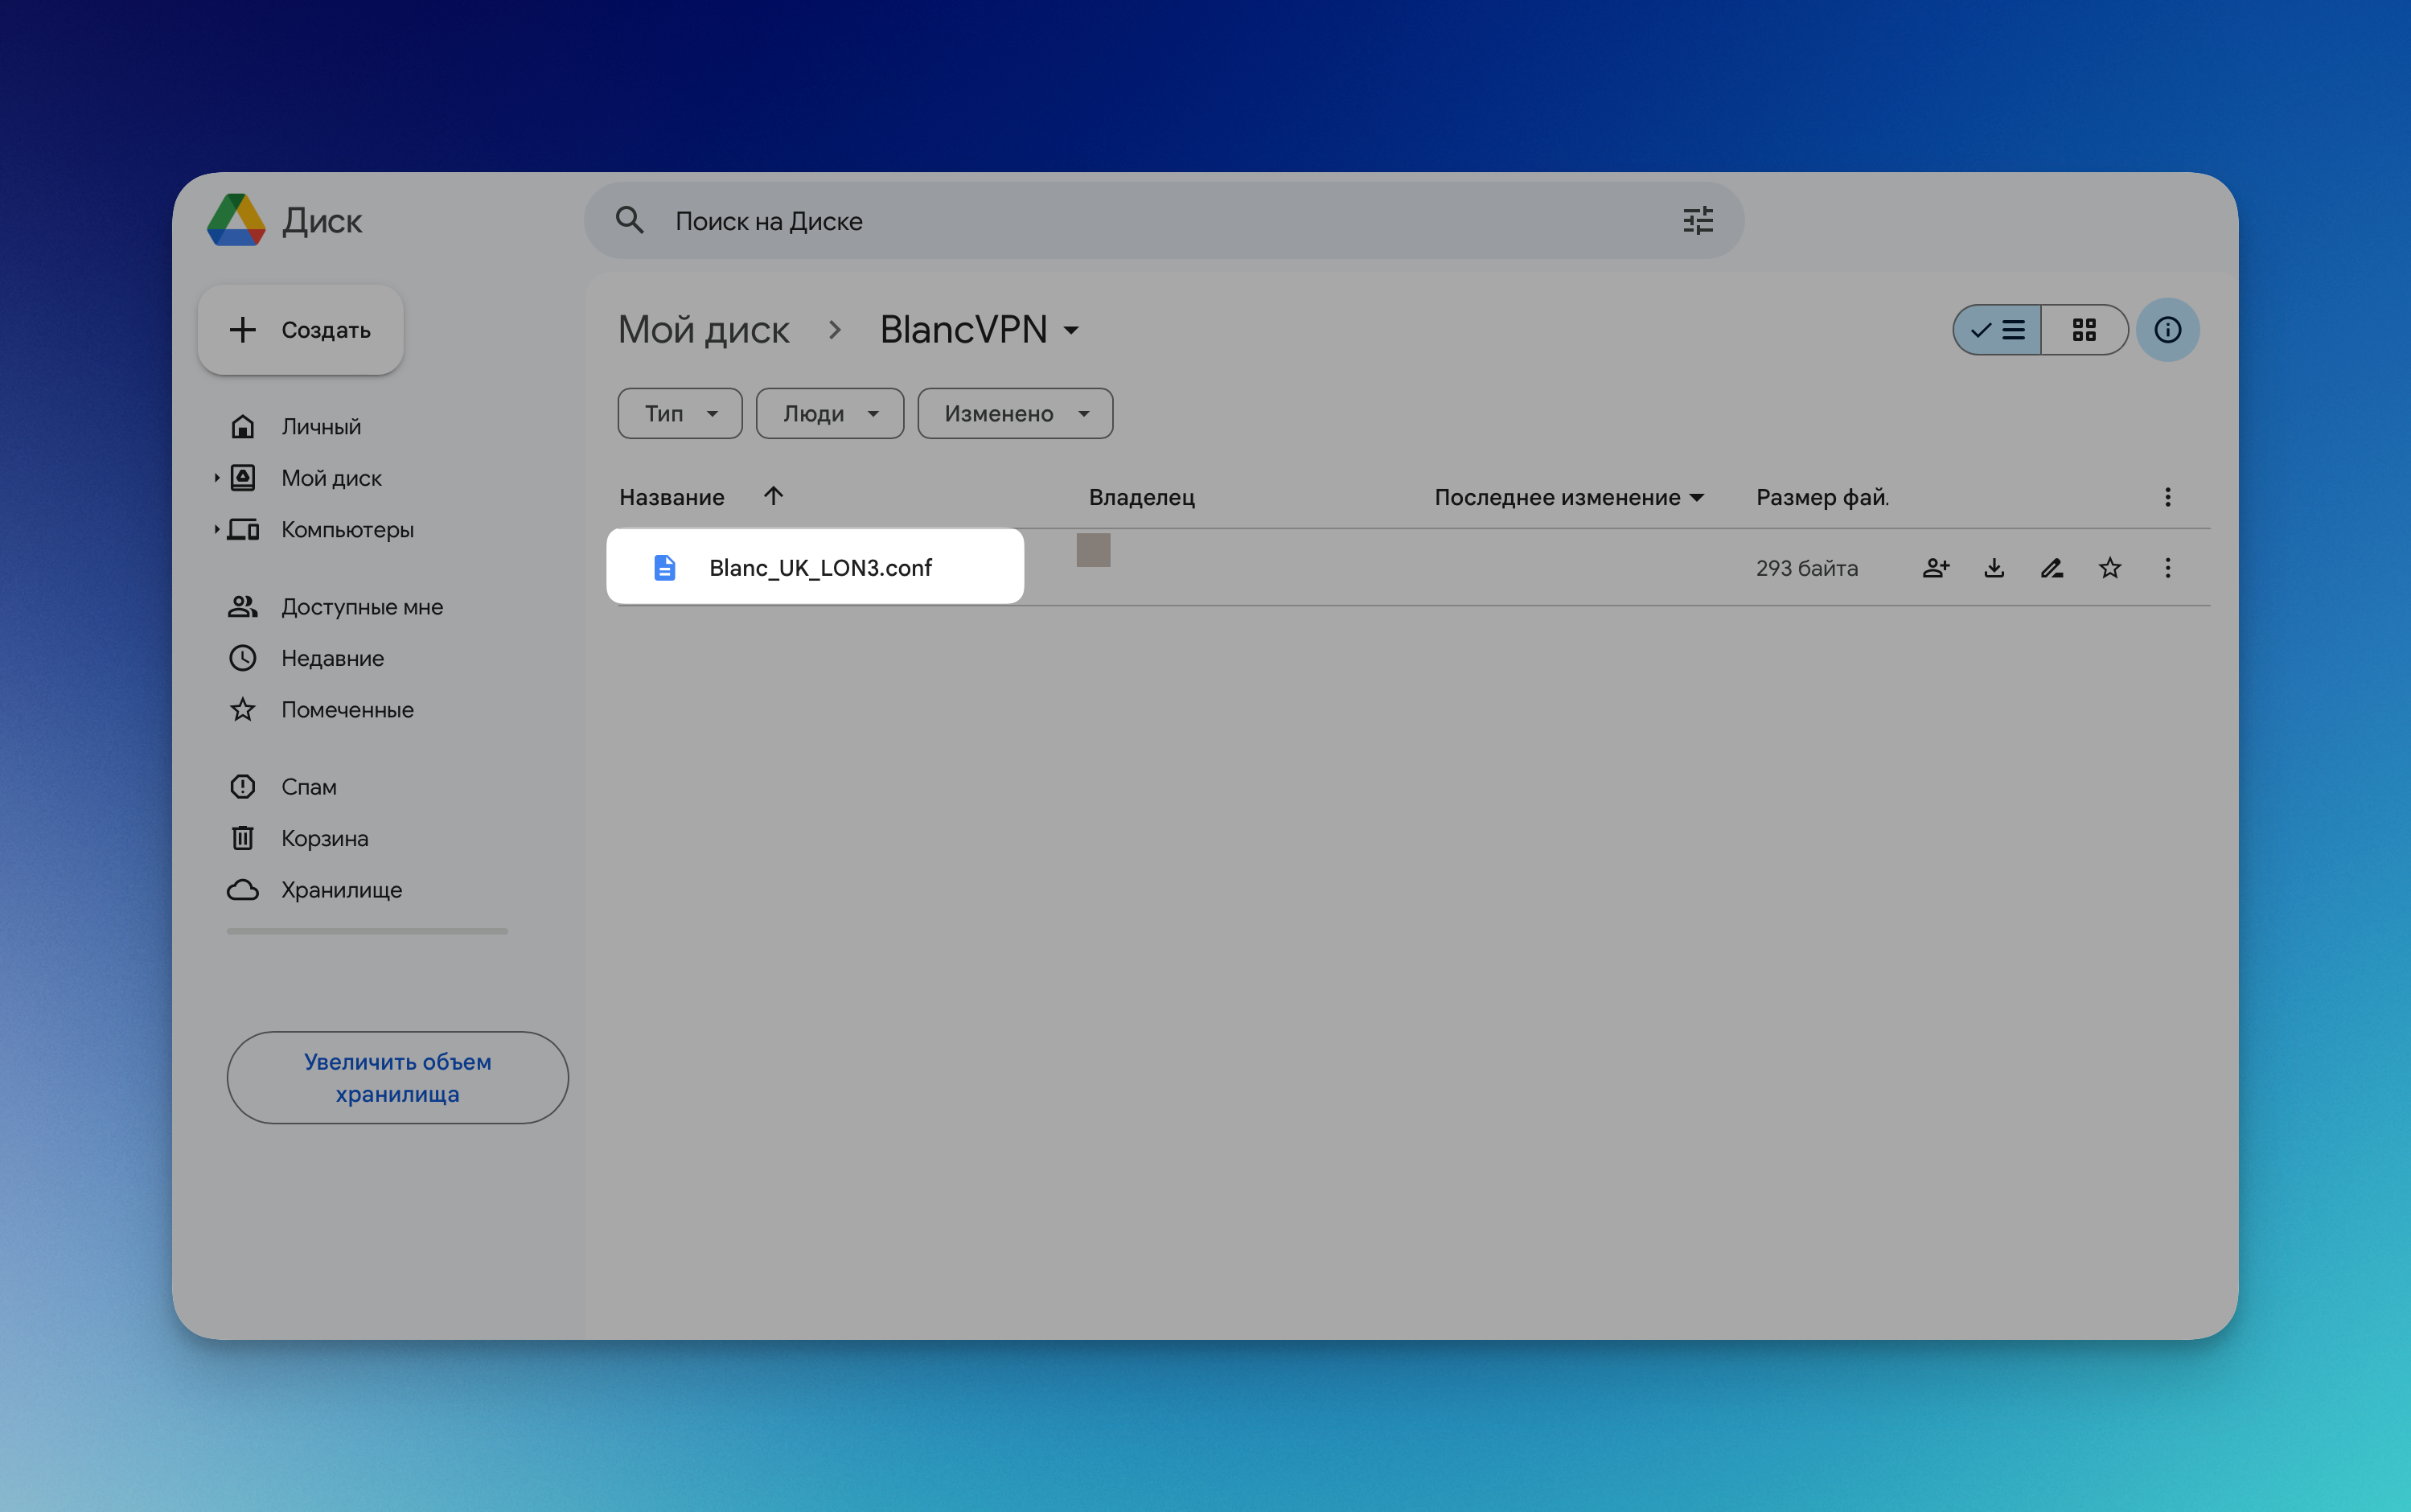Open the Тип filter dropdown

680,414
